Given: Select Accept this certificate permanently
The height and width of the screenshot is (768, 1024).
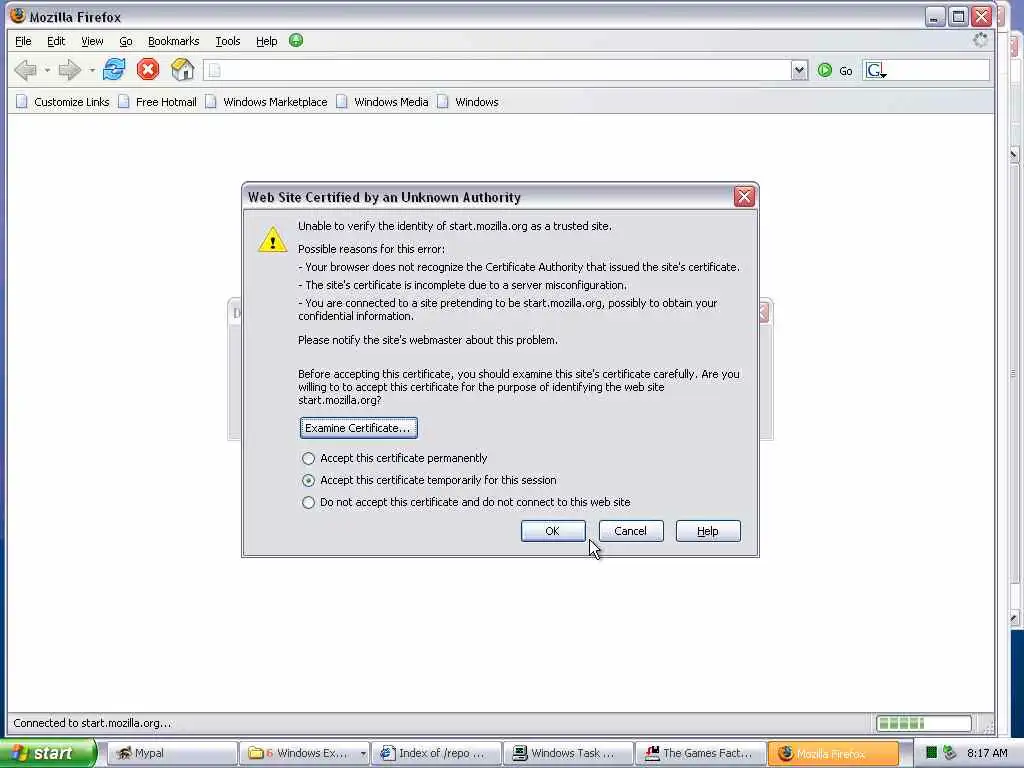Looking at the screenshot, I should pyautogui.click(x=308, y=458).
